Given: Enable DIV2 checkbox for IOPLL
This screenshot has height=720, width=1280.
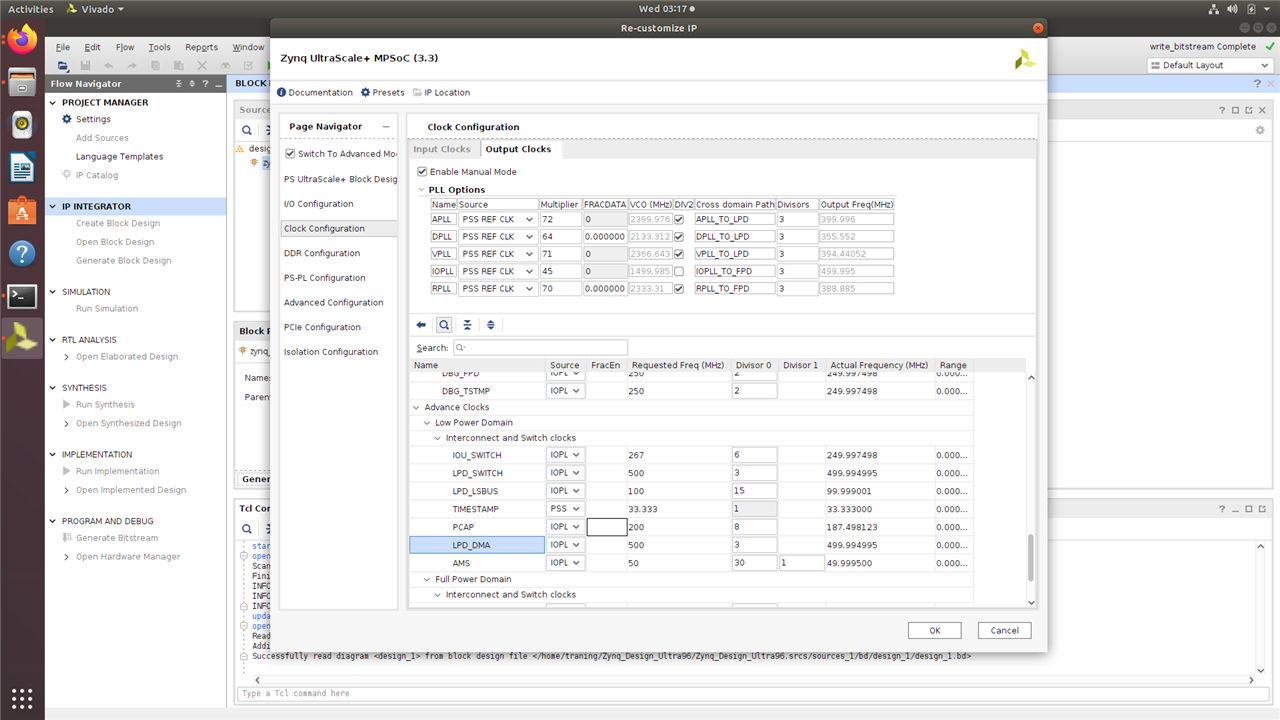Looking at the screenshot, I should [680, 271].
